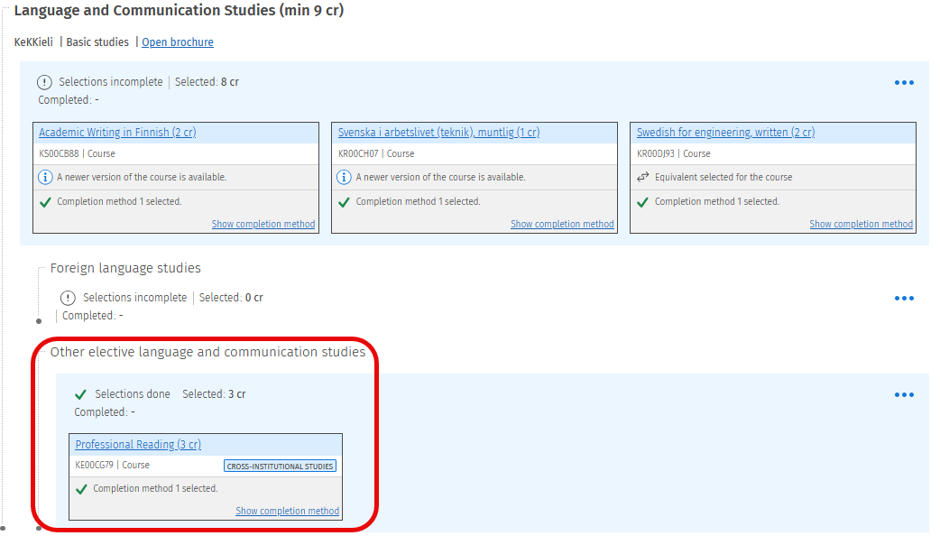
Task: Click the Selected: 3 cr text
Action: [214, 394]
